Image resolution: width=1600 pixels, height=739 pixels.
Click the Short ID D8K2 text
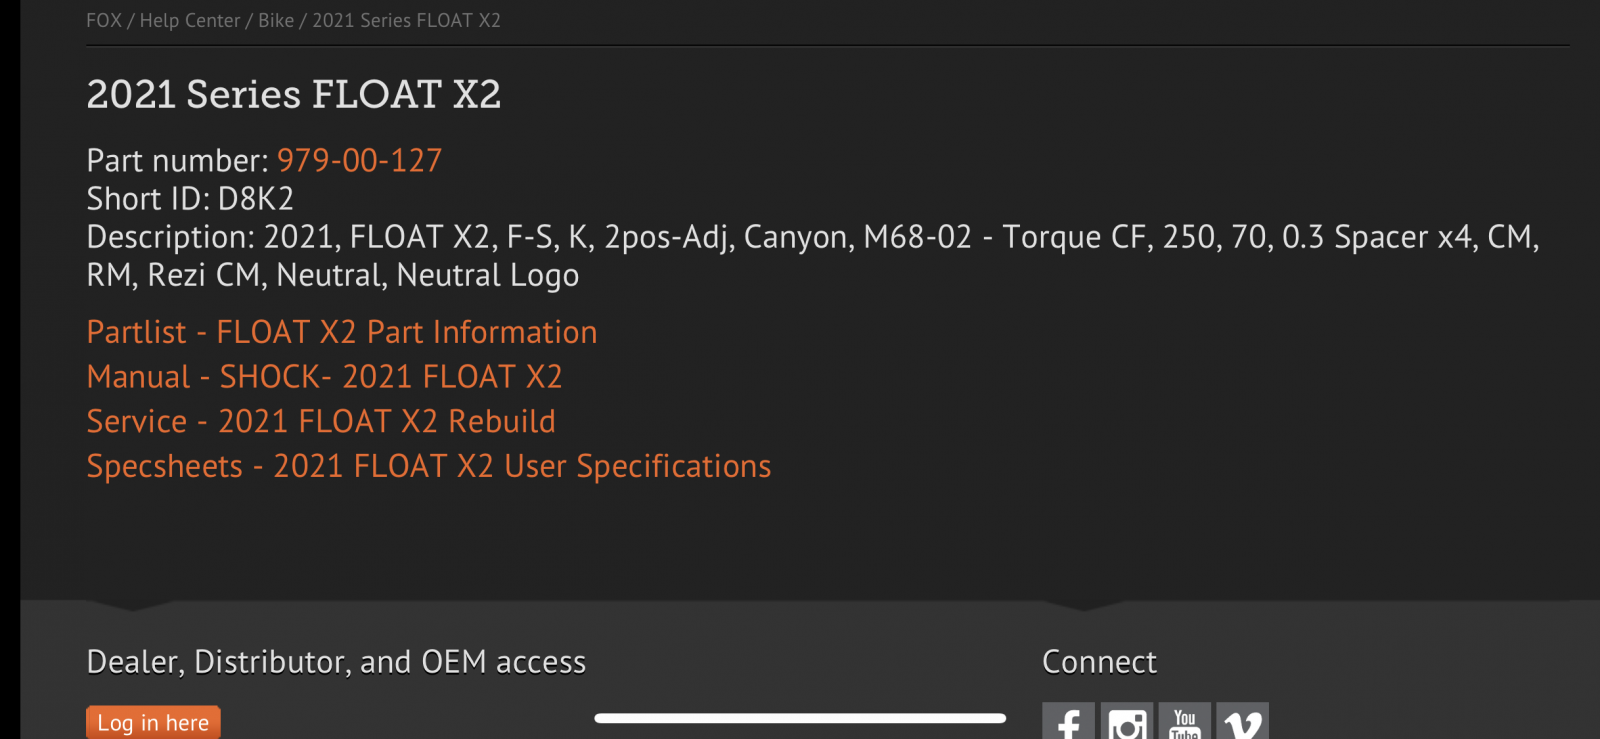click(190, 199)
